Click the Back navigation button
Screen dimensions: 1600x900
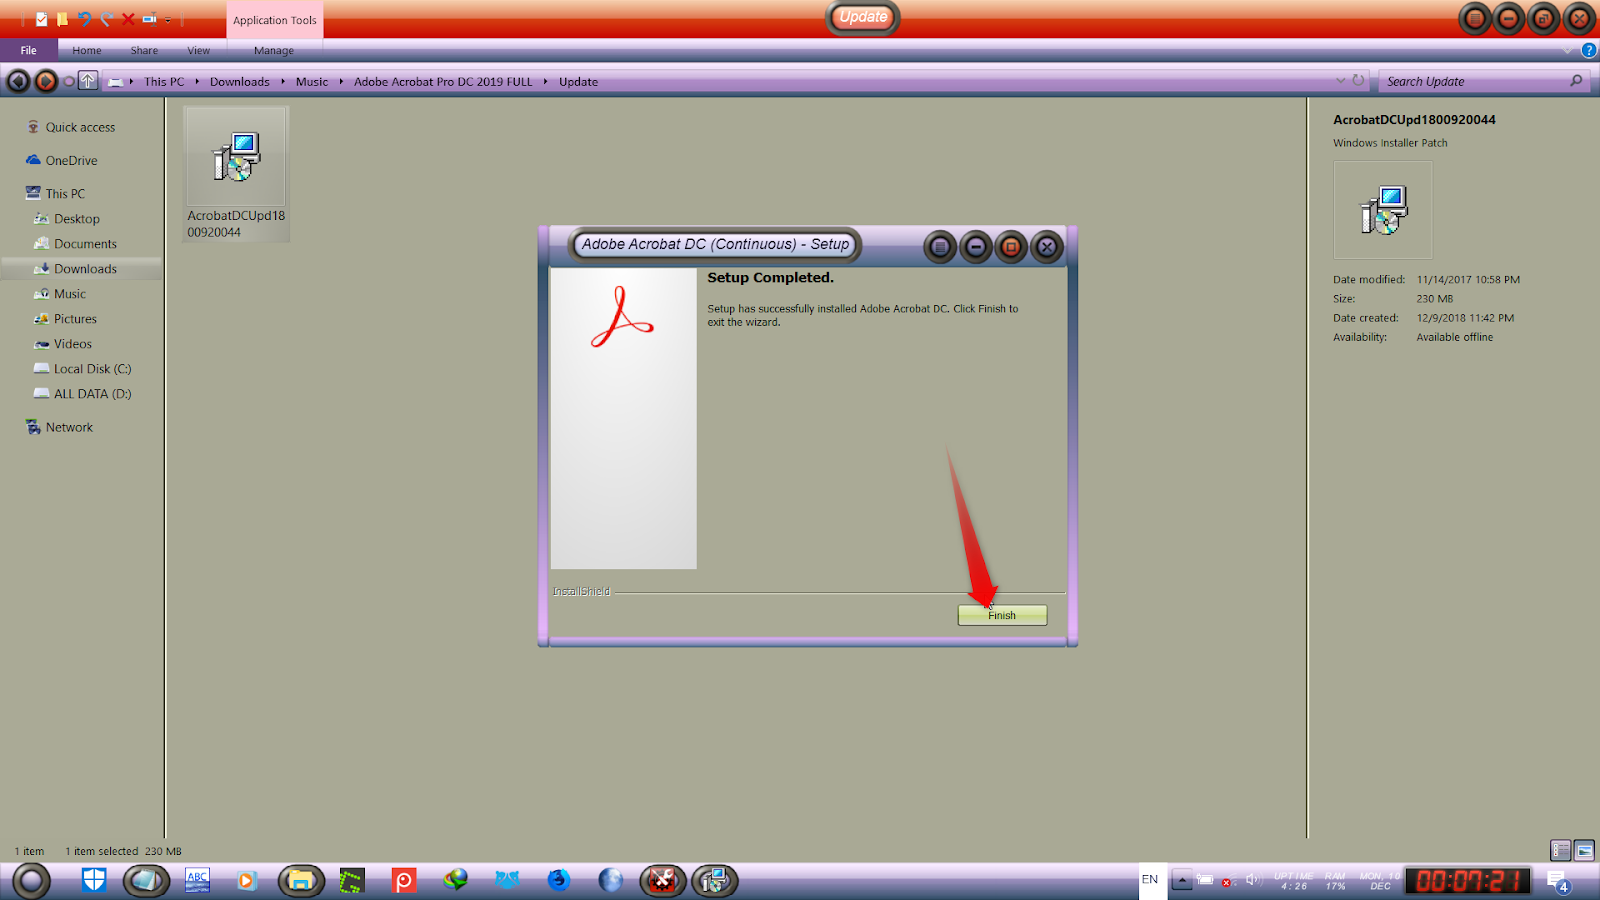tap(17, 81)
